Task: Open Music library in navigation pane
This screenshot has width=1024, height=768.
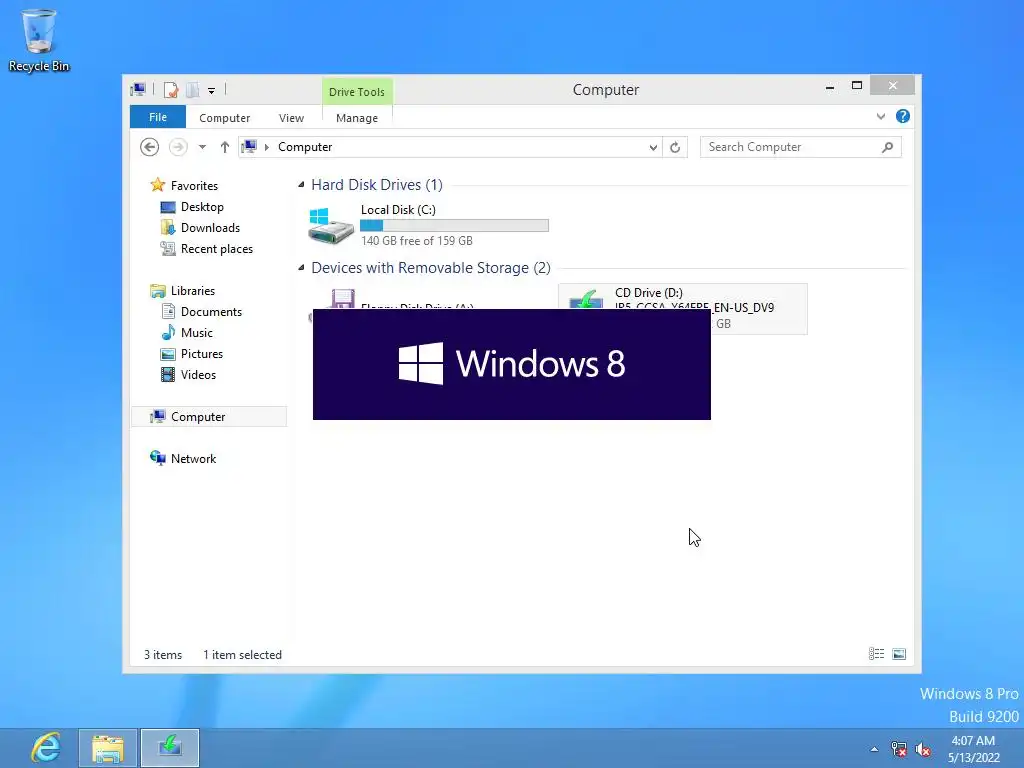Action: [x=197, y=332]
